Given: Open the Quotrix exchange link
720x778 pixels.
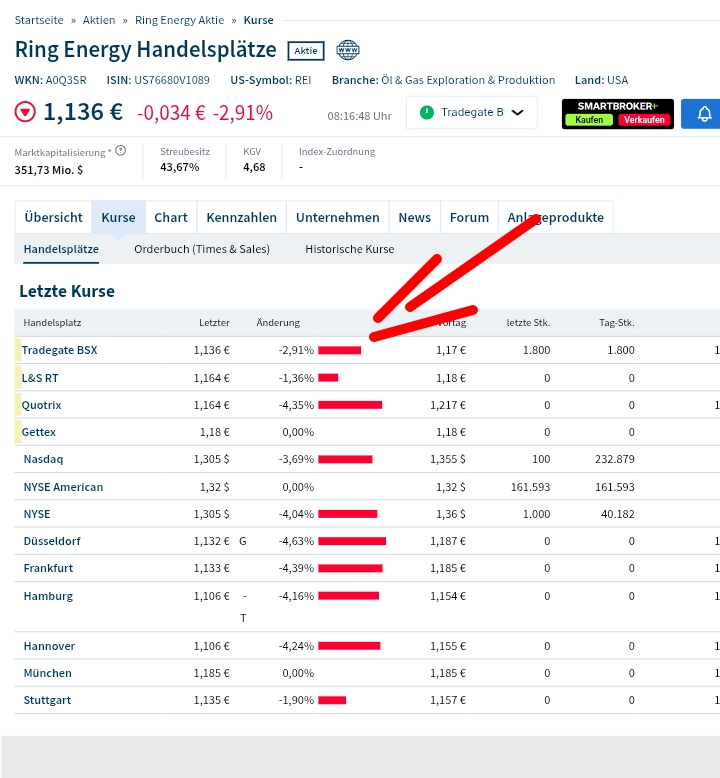Looking at the screenshot, I should pos(42,405).
